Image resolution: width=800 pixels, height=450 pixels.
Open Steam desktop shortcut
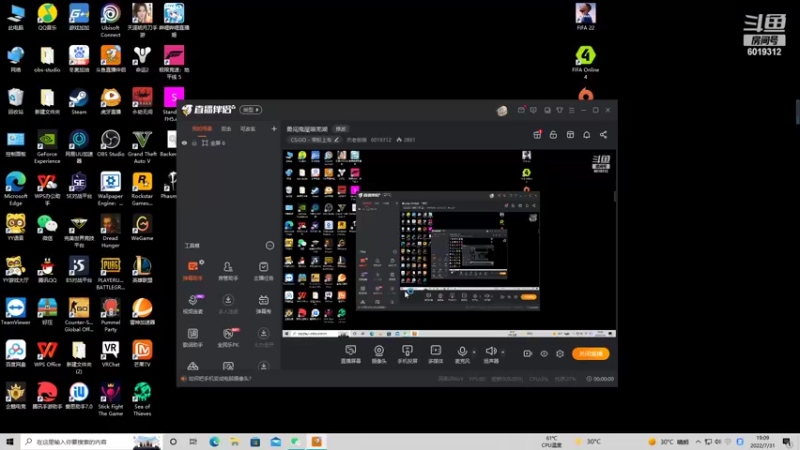click(79, 101)
